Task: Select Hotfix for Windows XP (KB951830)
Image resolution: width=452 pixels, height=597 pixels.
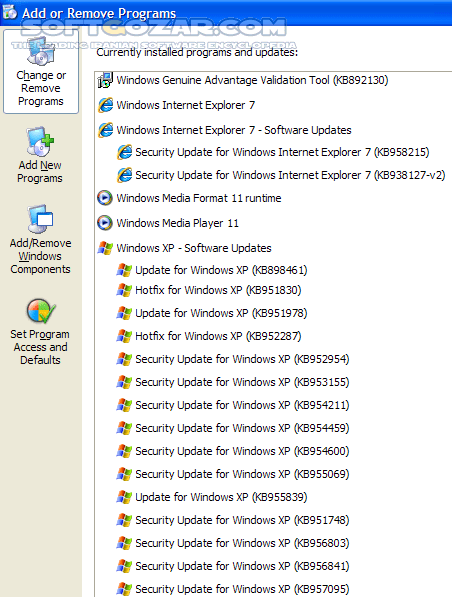Action: click(218, 290)
